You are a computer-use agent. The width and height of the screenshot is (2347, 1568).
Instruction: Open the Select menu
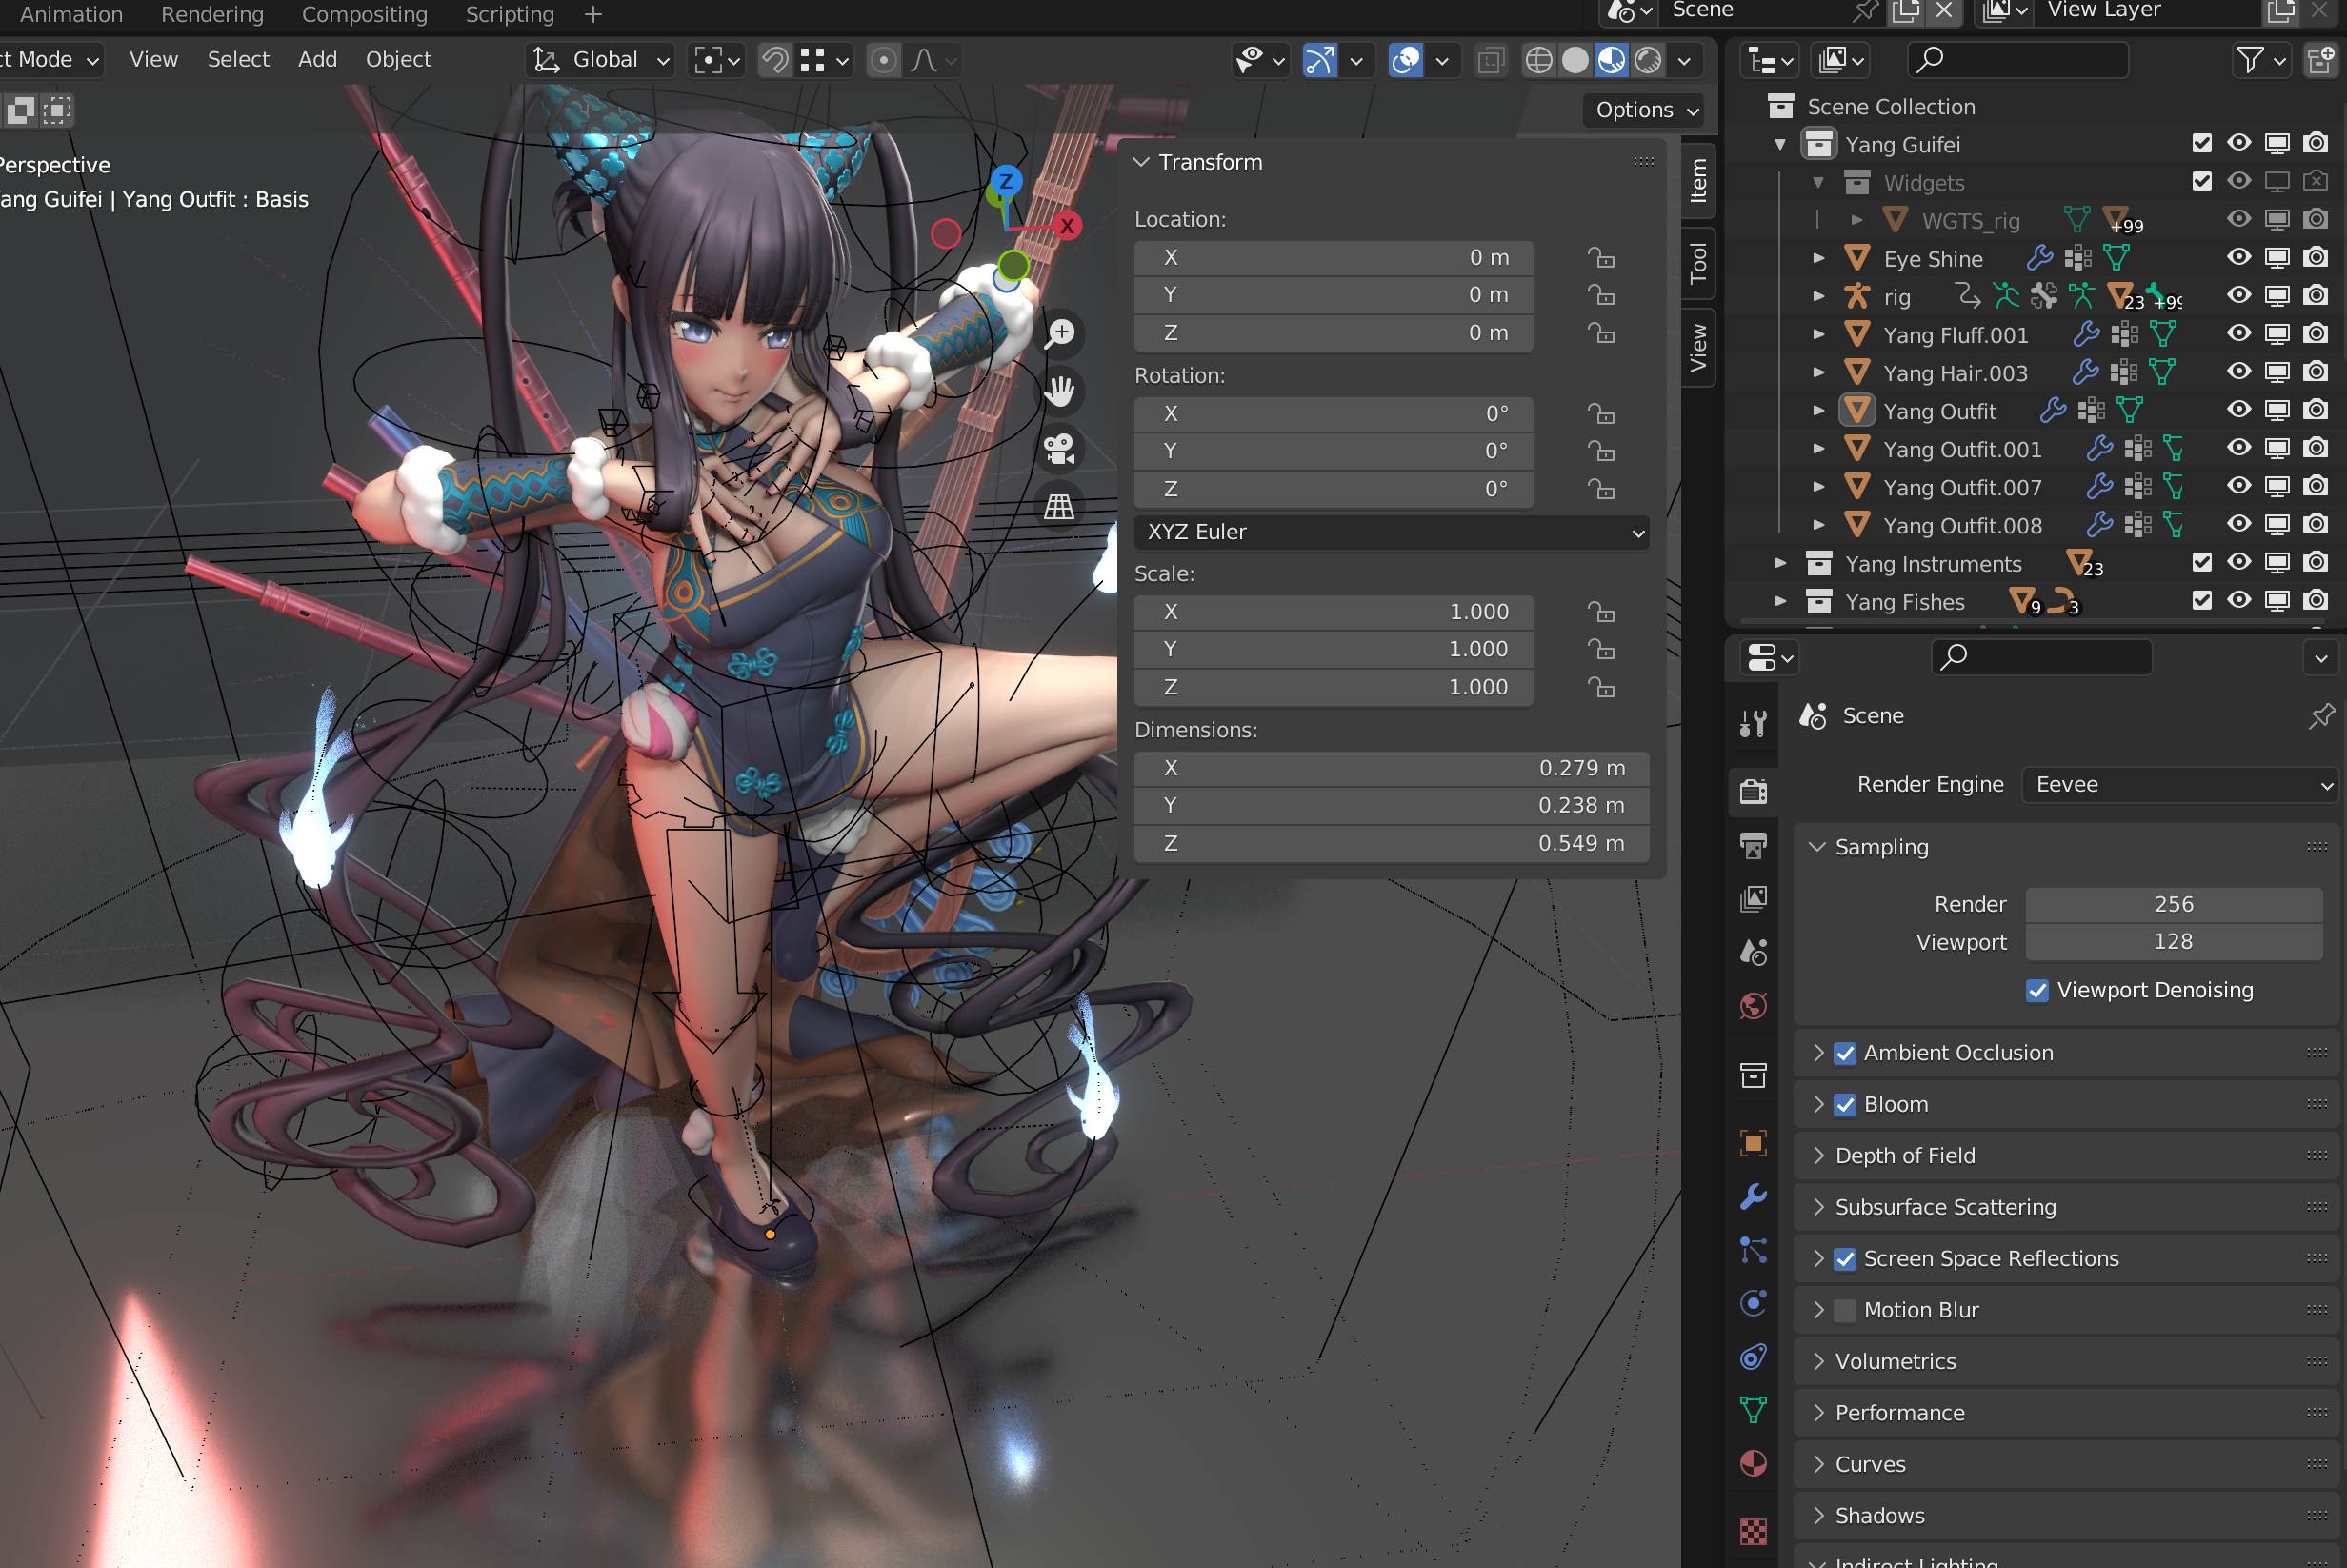(238, 60)
